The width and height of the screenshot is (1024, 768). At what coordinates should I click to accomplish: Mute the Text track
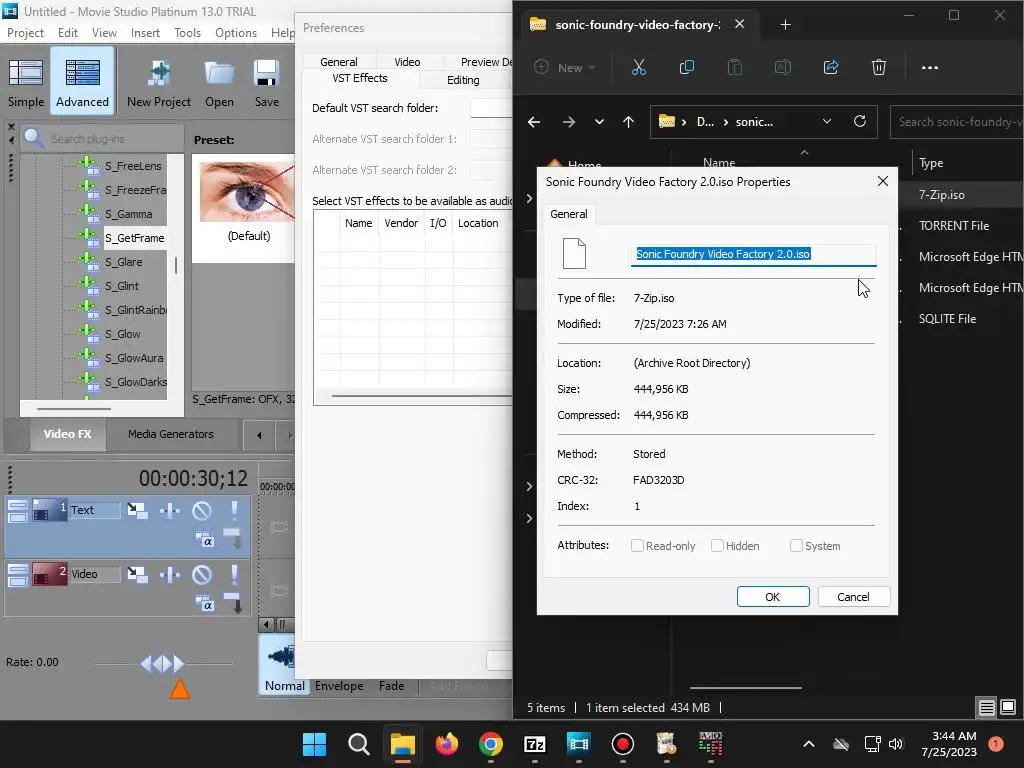202,510
